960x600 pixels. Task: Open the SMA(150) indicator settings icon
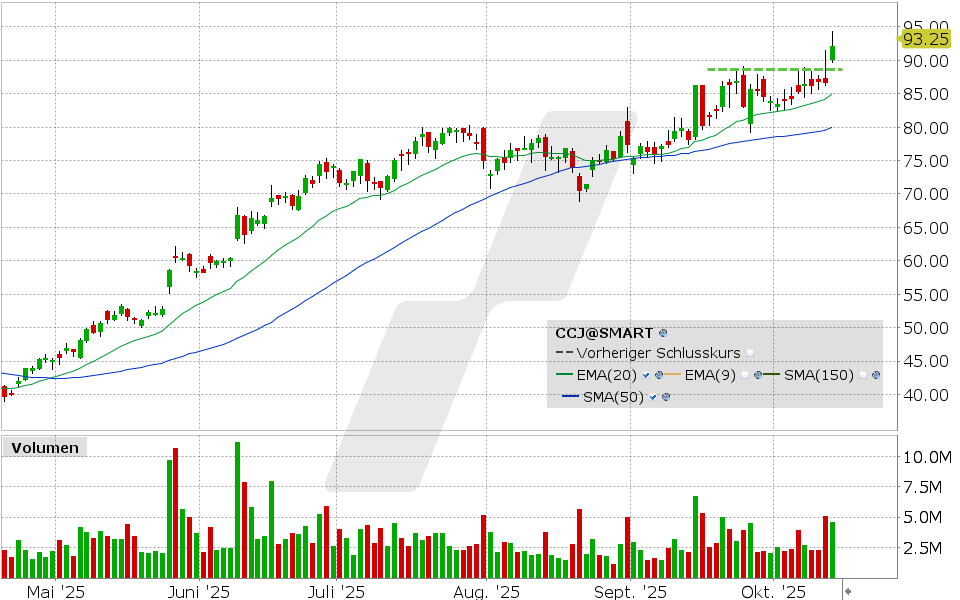click(x=876, y=375)
